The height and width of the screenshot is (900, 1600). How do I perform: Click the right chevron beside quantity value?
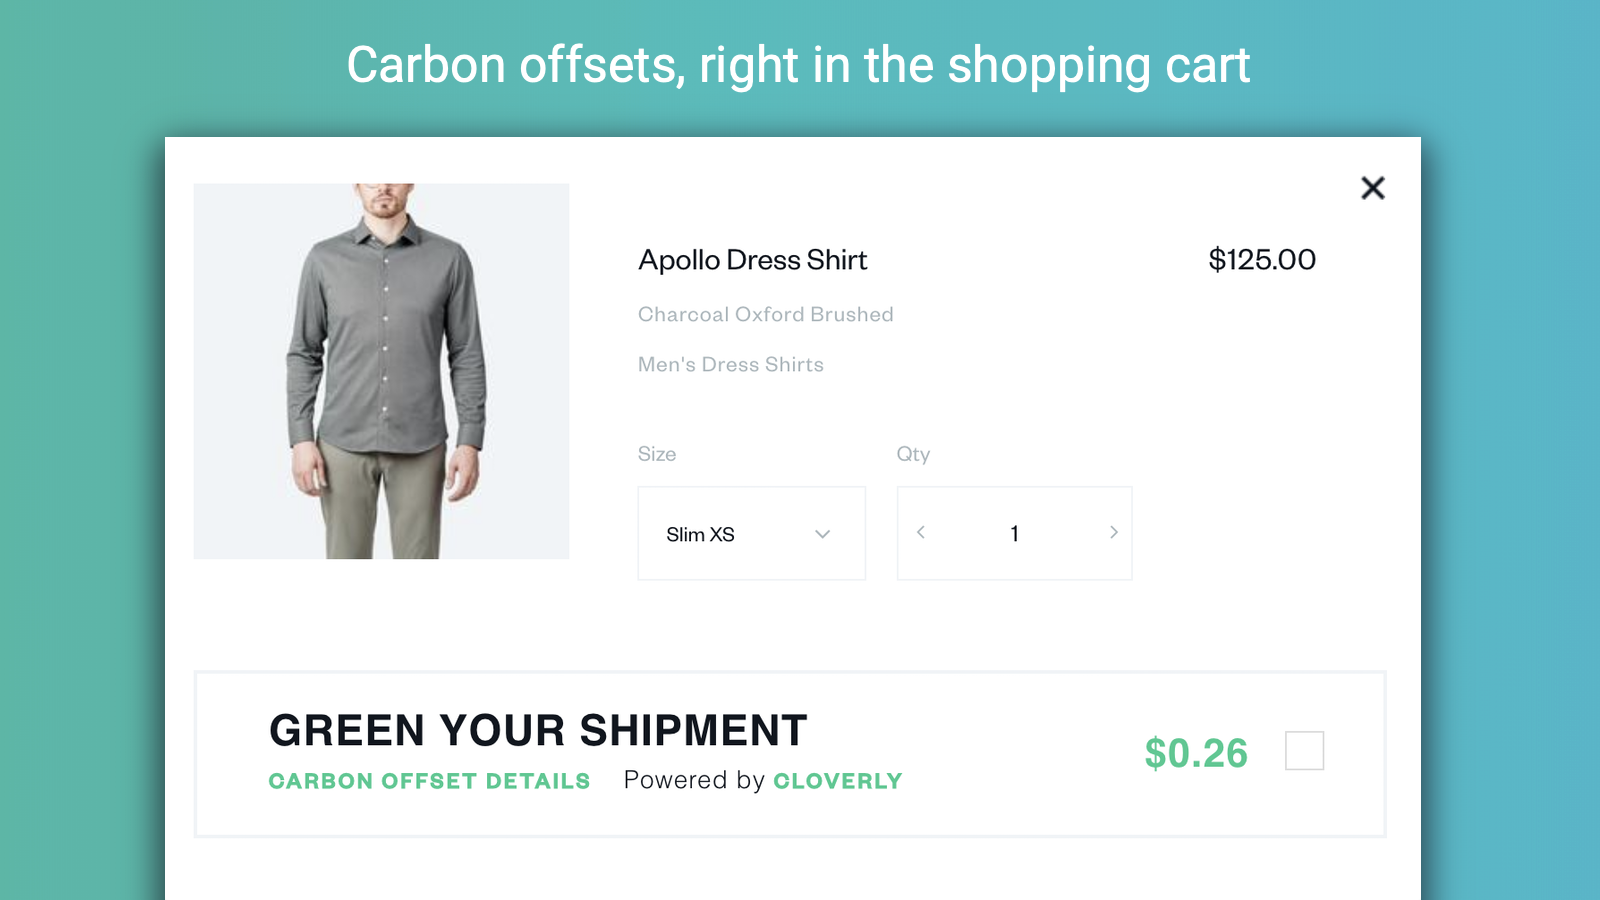tap(1113, 533)
